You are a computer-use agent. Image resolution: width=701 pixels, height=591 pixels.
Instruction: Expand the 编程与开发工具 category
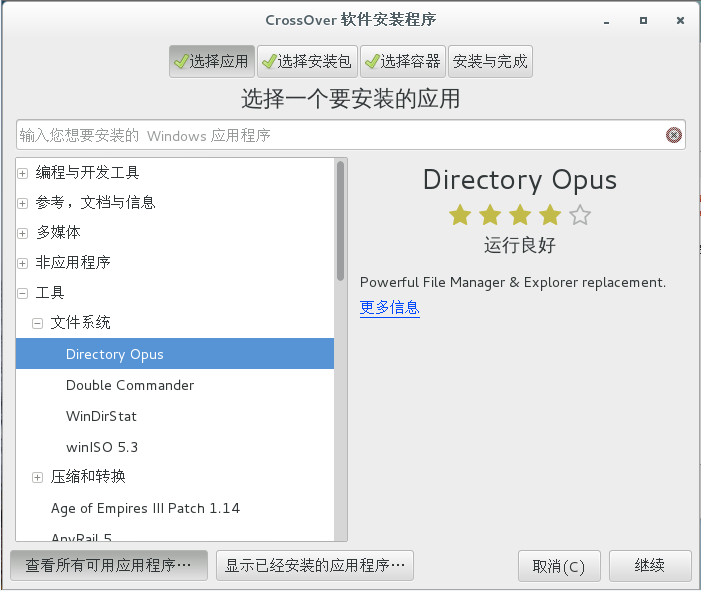tap(23, 173)
